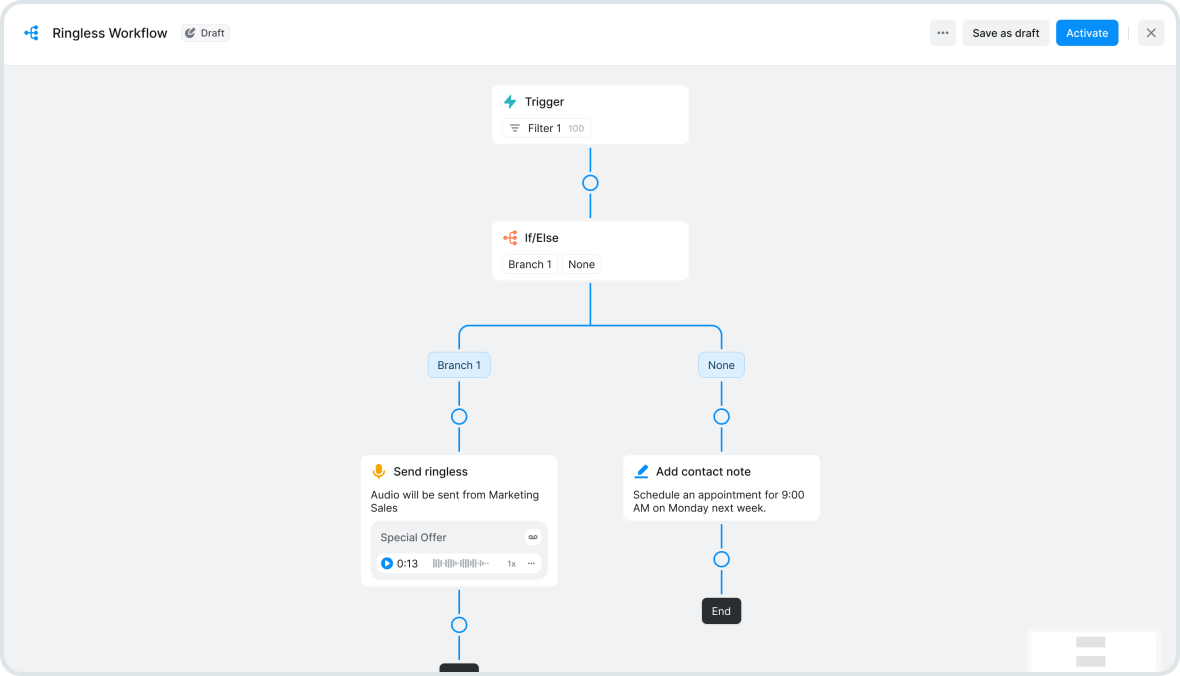Click the 0:13 audio duration
This screenshot has height=676, width=1180.
pyautogui.click(x=407, y=563)
